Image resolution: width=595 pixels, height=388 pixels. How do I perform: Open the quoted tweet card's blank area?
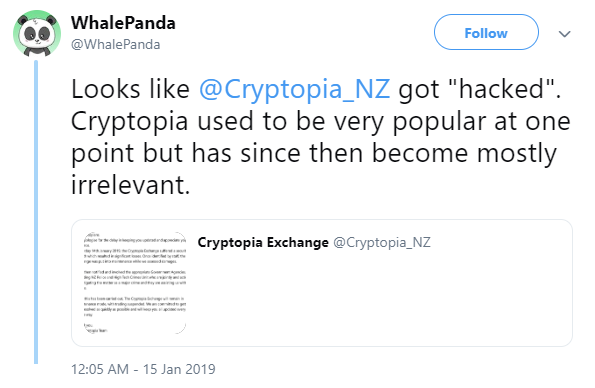[x=379, y=300]
